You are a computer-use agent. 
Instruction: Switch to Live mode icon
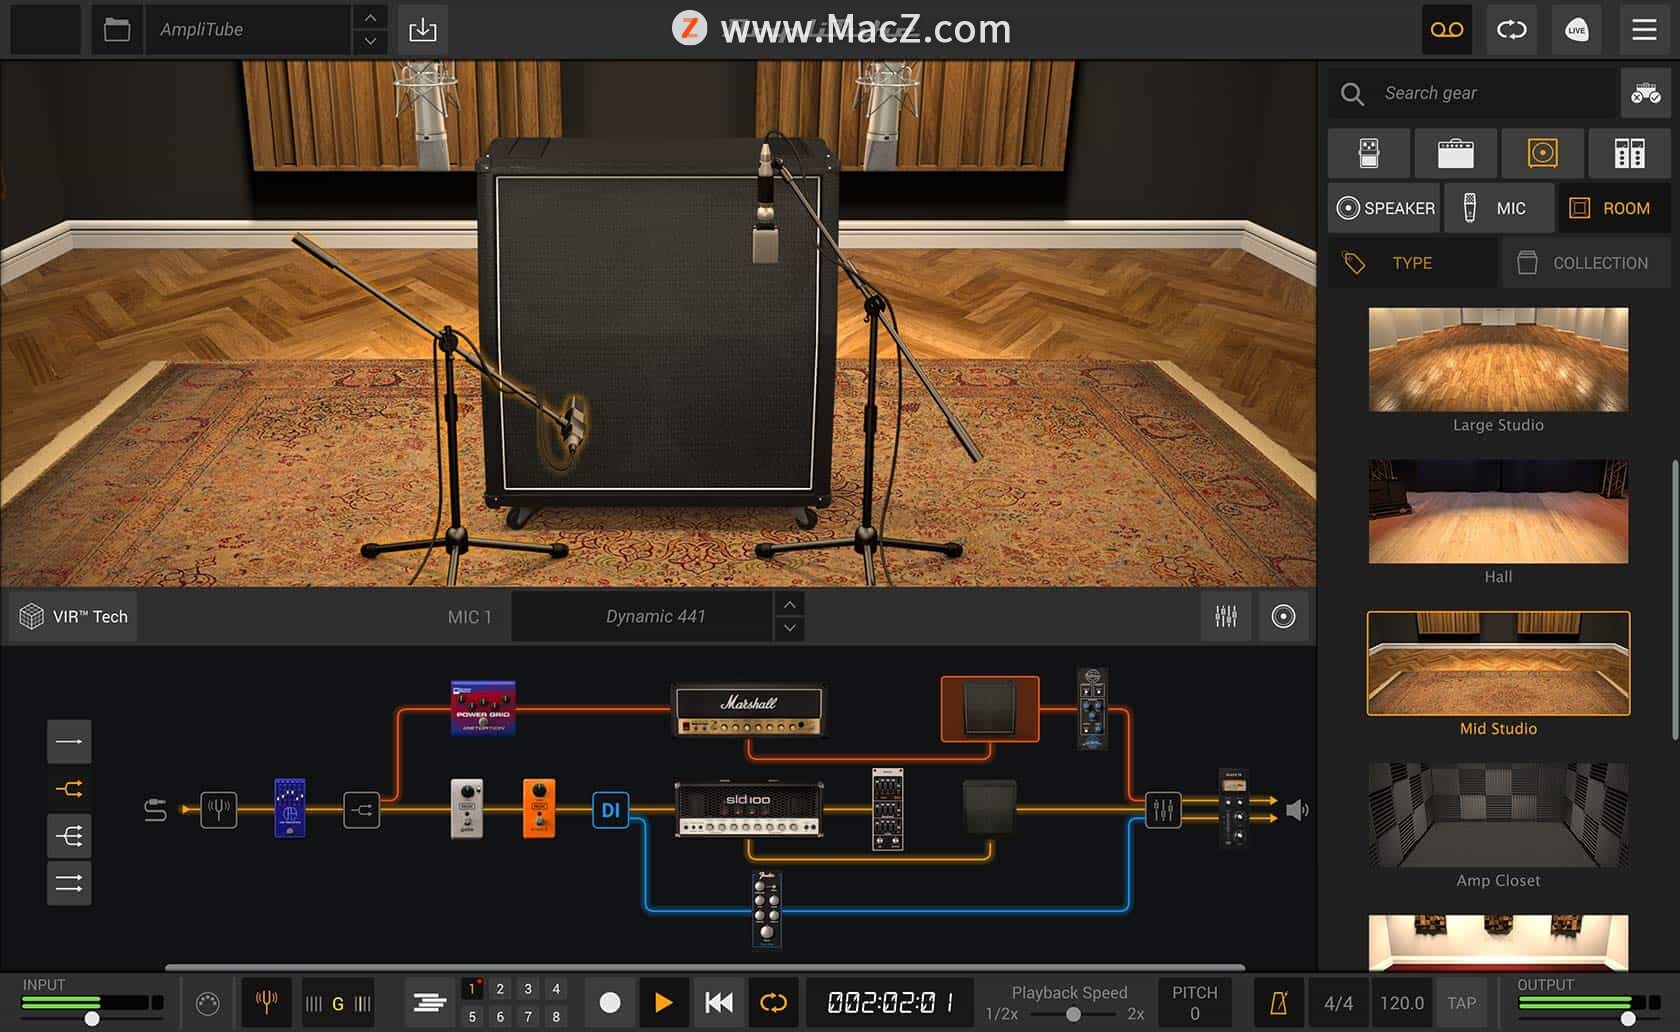1577,30
